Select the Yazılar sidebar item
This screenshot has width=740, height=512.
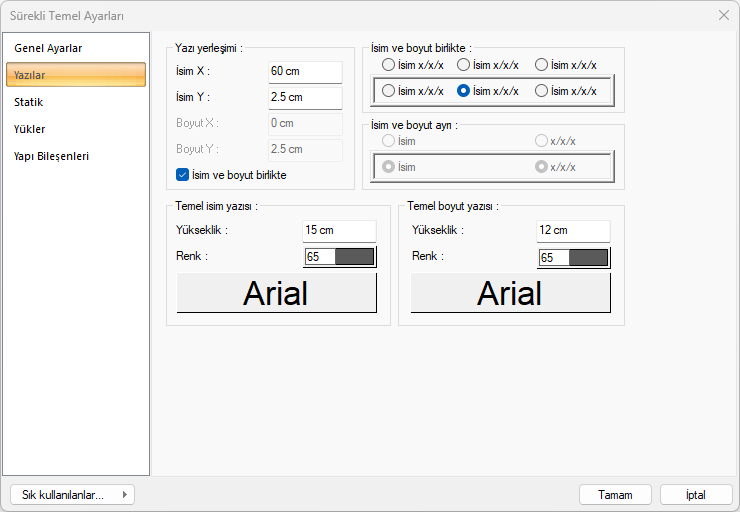pos(75,75)
